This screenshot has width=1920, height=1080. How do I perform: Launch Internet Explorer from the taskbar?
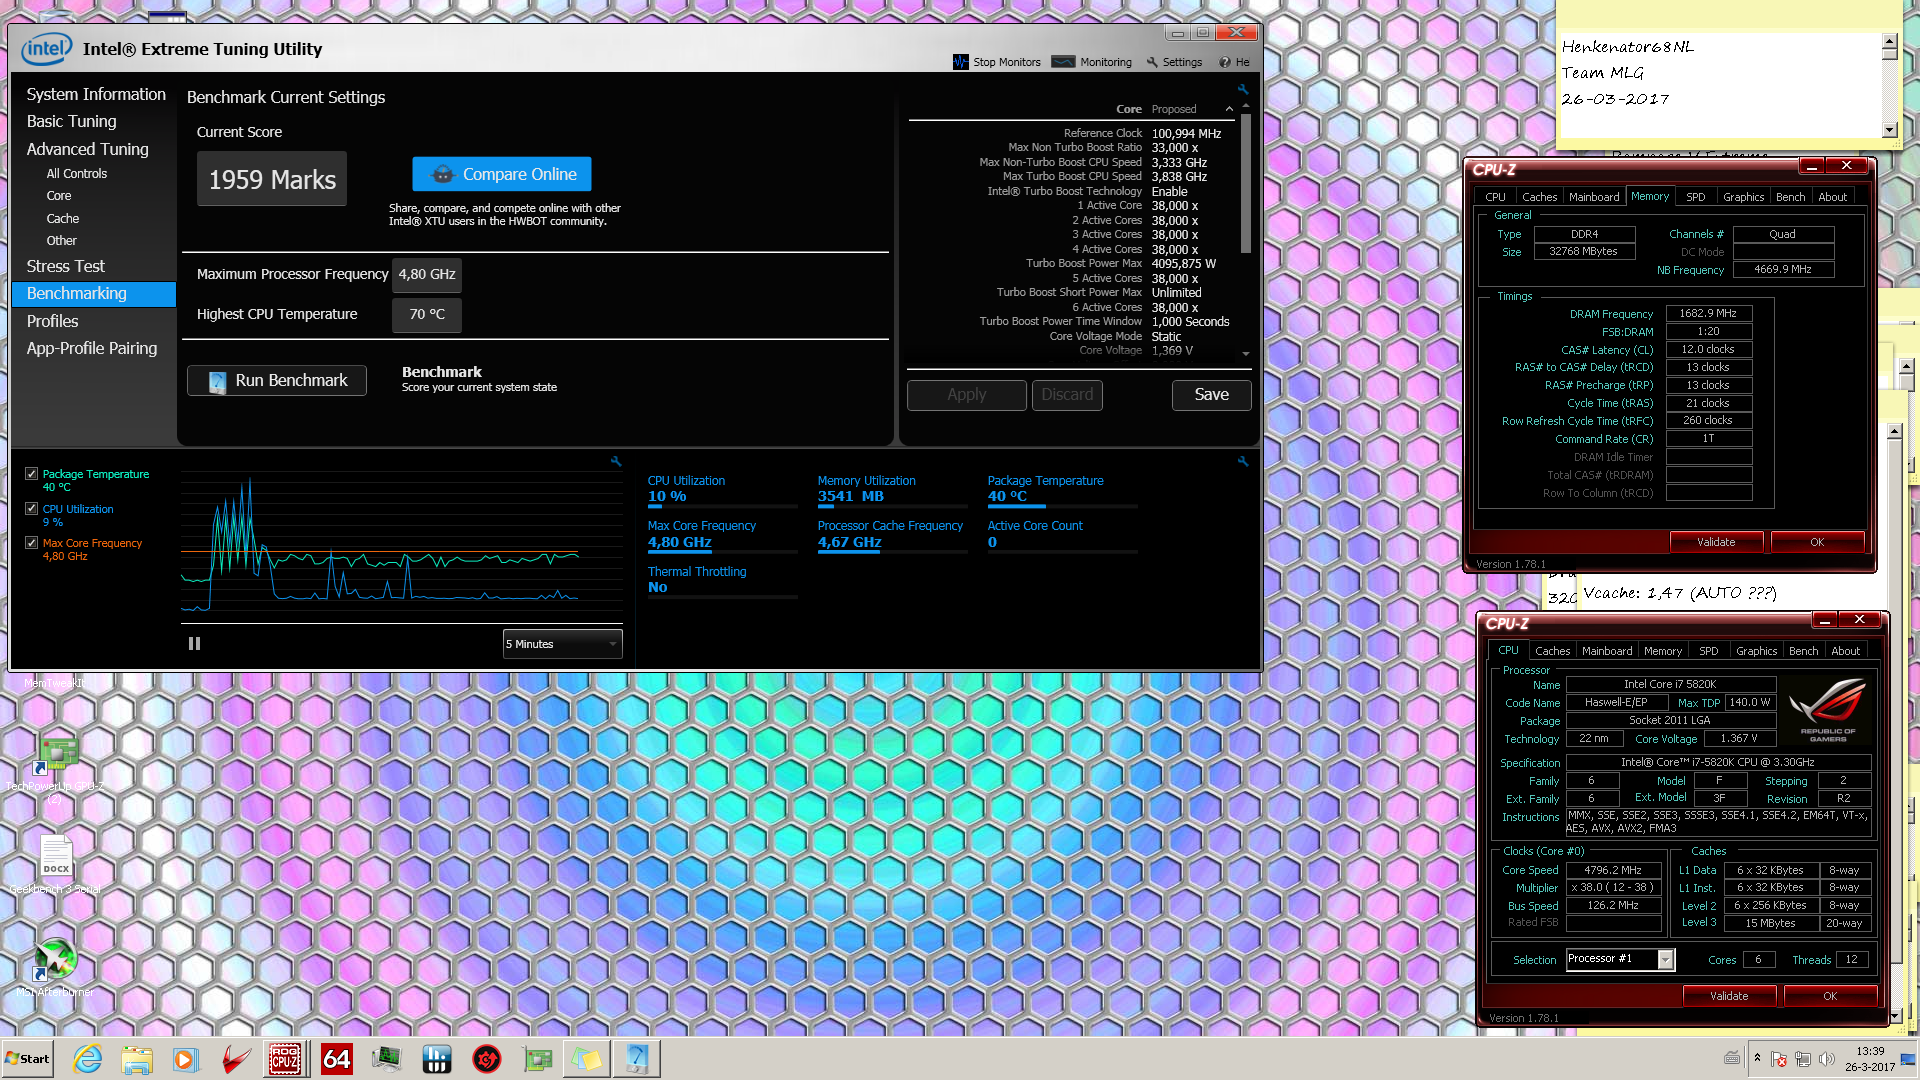pyautogui.click(x=87, y=1059)
